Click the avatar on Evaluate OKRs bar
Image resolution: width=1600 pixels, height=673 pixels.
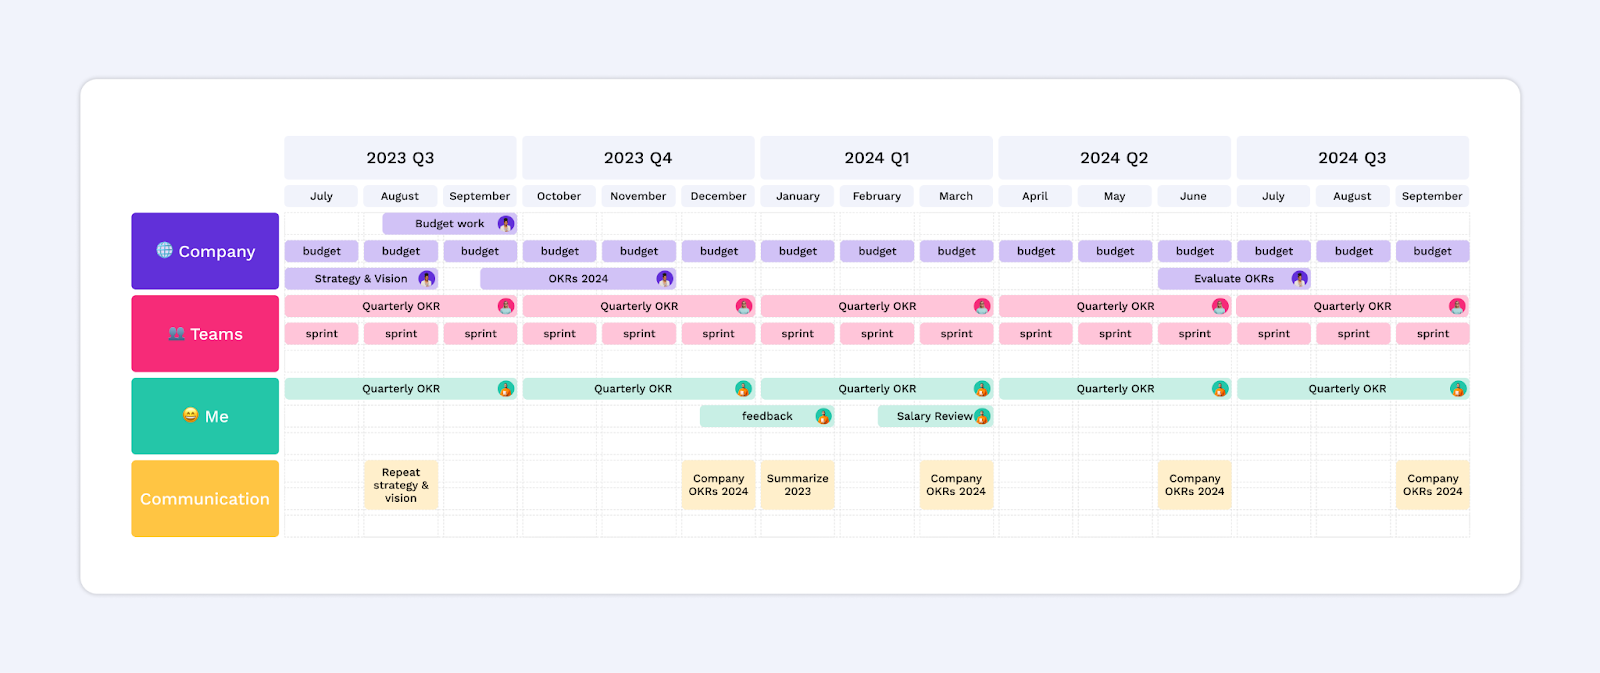pos(1299,279)
